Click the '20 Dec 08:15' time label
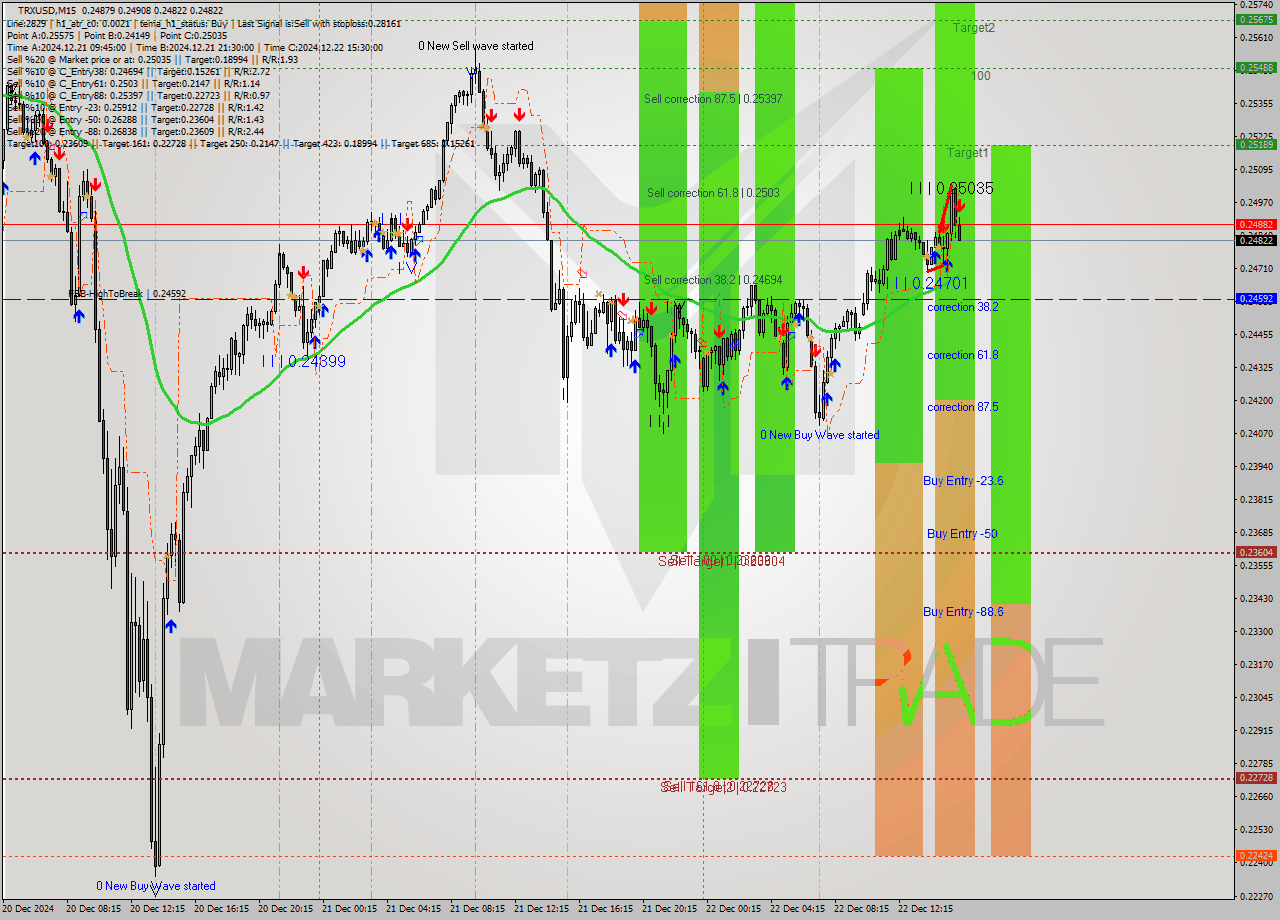 coord(94,909)
